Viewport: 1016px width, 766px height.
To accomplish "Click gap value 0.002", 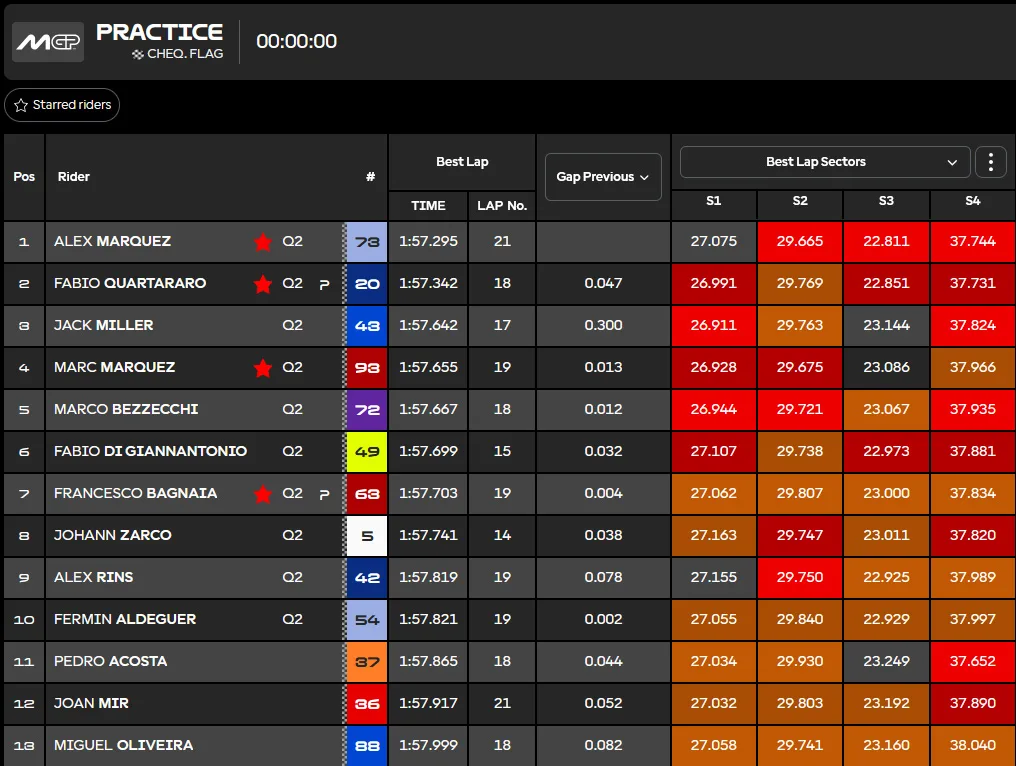I will 603,620.
